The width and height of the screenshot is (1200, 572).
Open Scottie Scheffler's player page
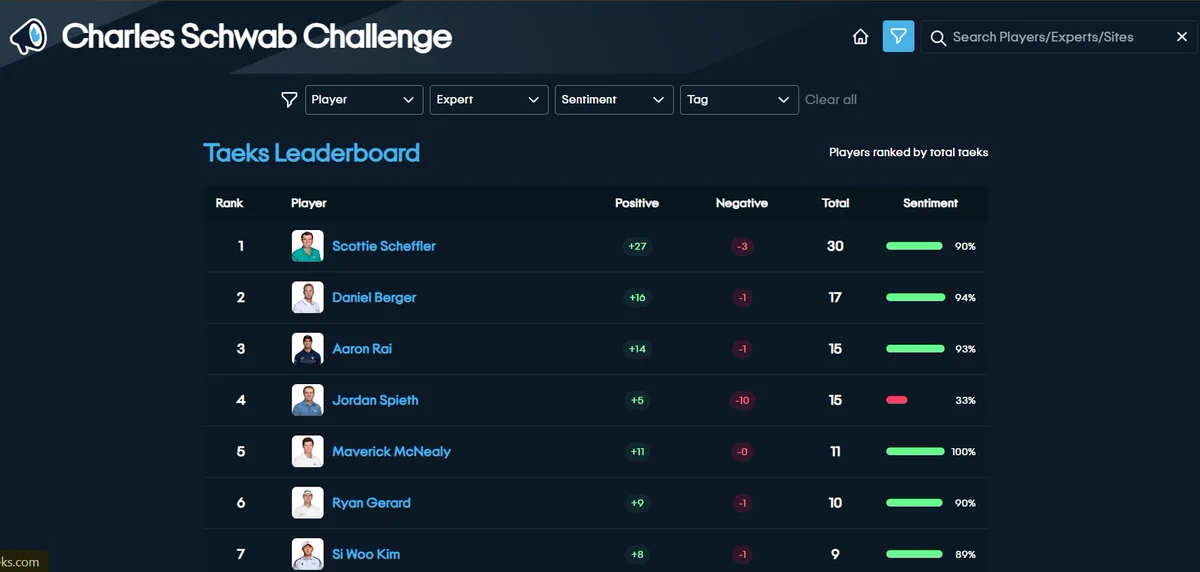click(x=384, y=246)
